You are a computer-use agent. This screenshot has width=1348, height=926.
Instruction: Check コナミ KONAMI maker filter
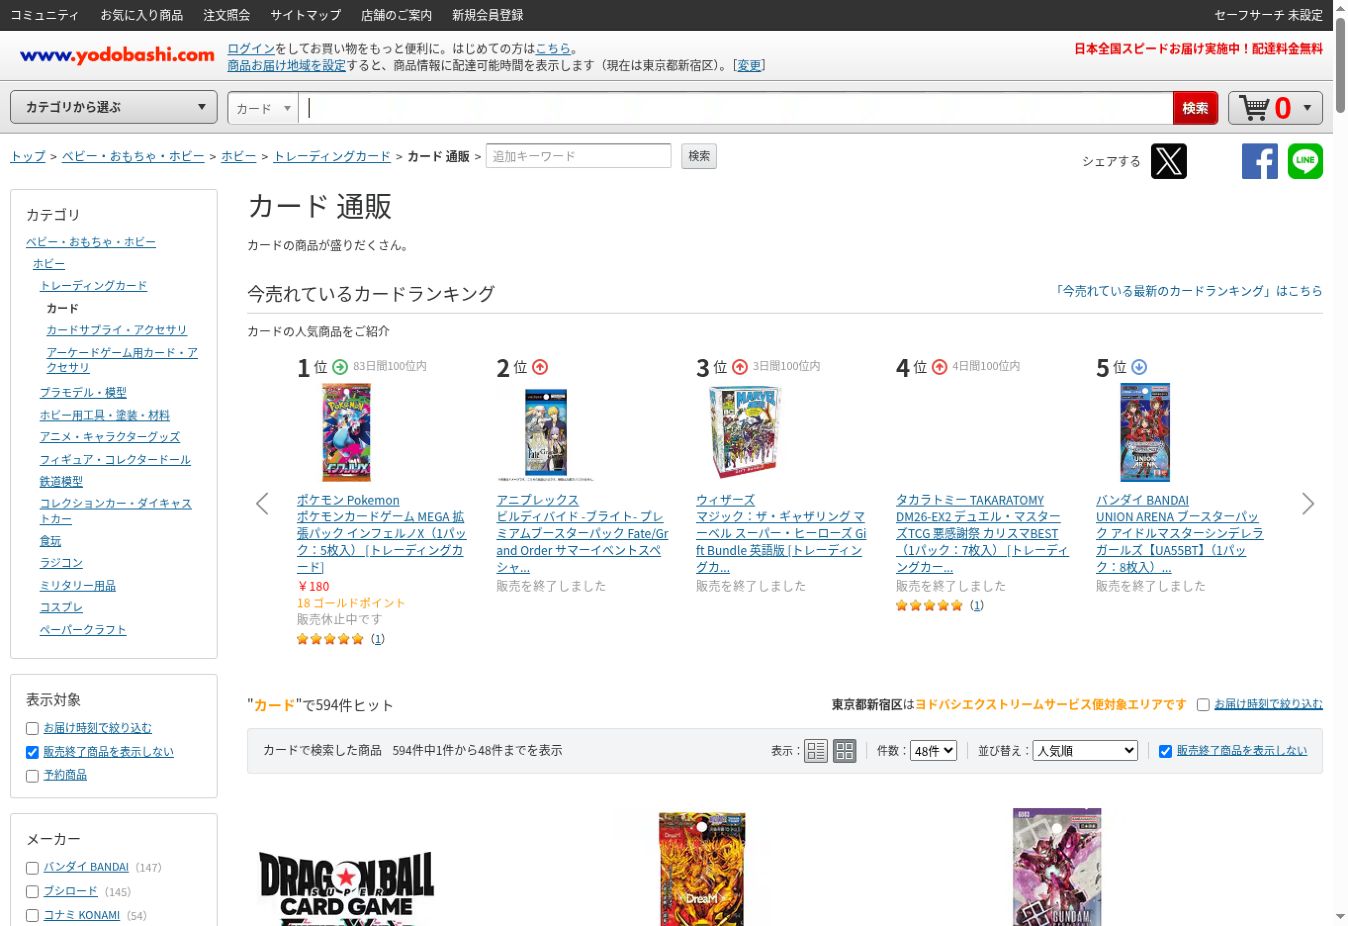[x=32, y=915]
